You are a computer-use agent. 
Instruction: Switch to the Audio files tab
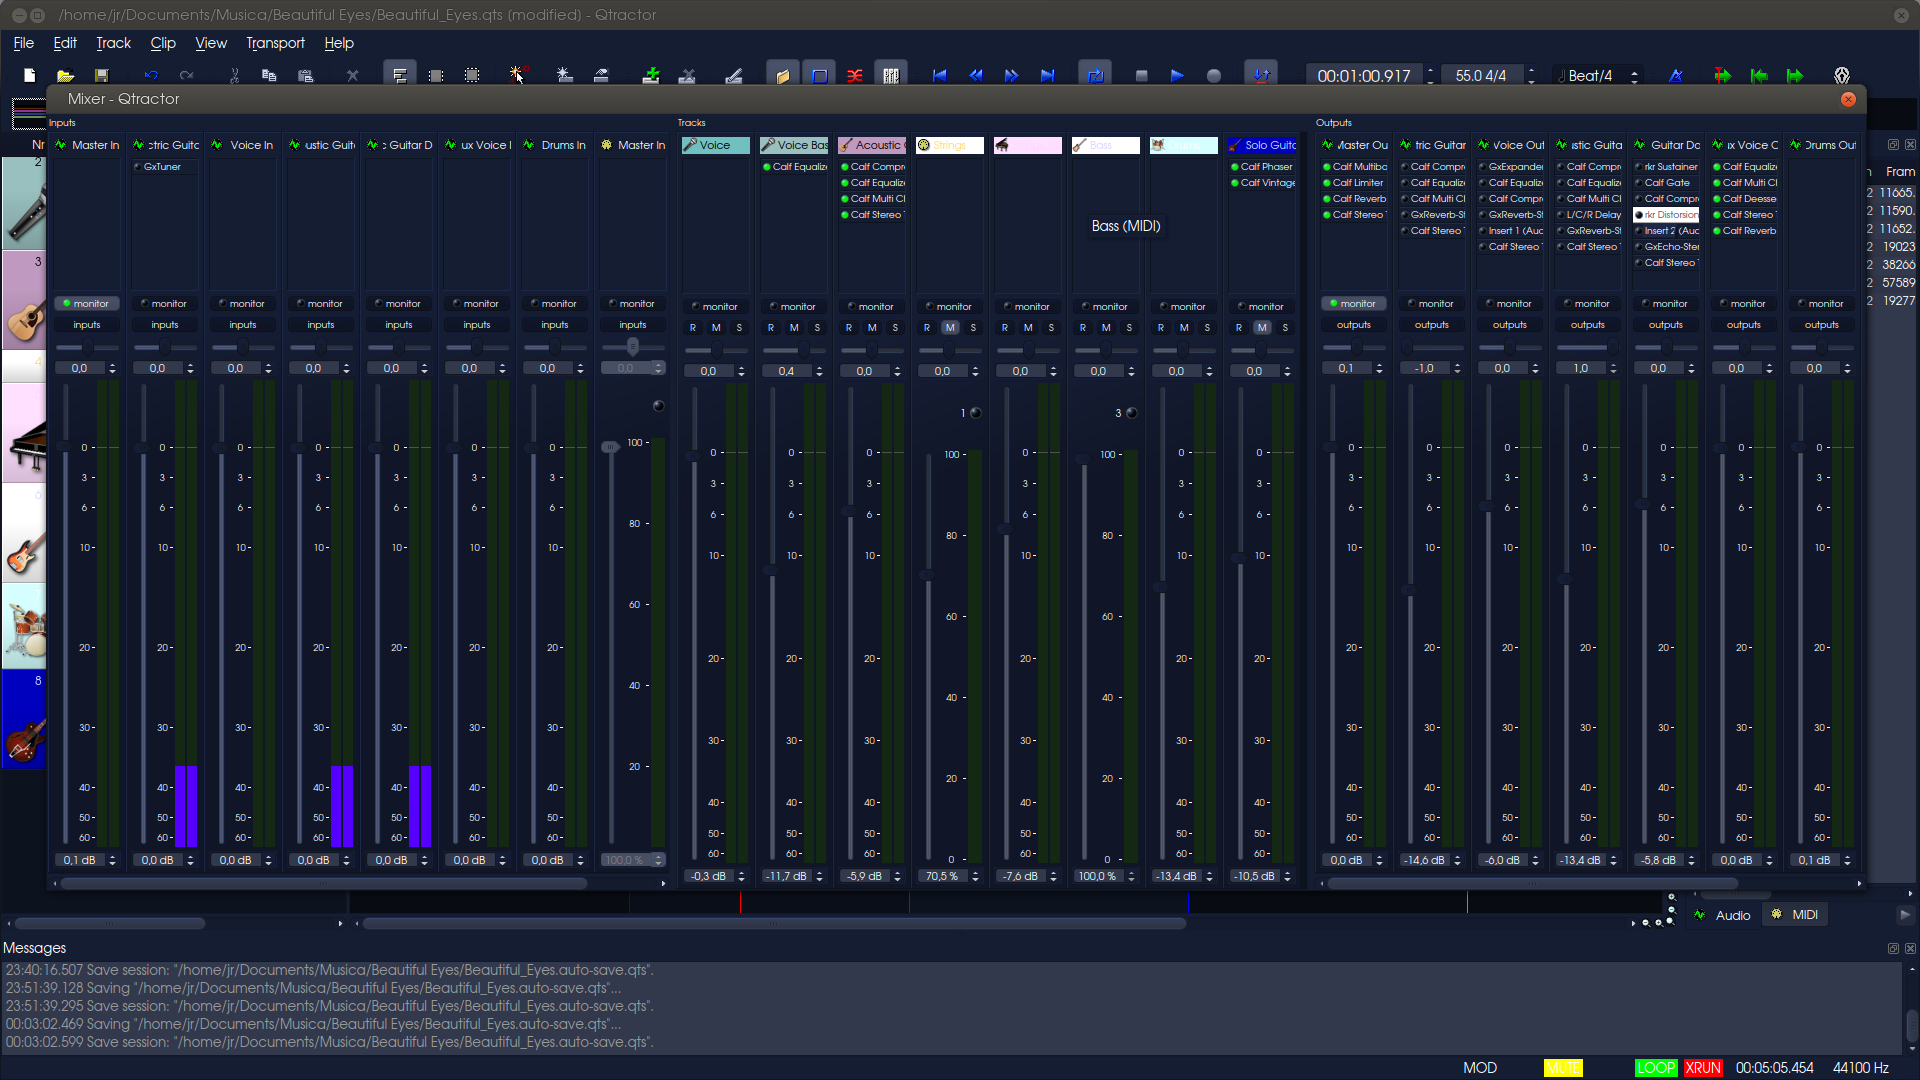coord(1723,915)
